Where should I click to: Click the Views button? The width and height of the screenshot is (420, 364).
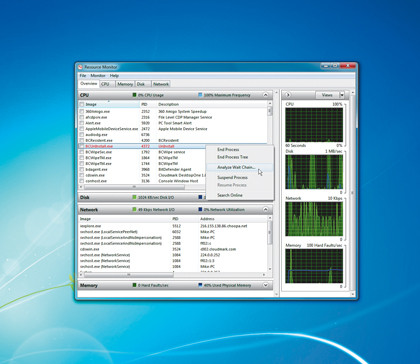327,95
